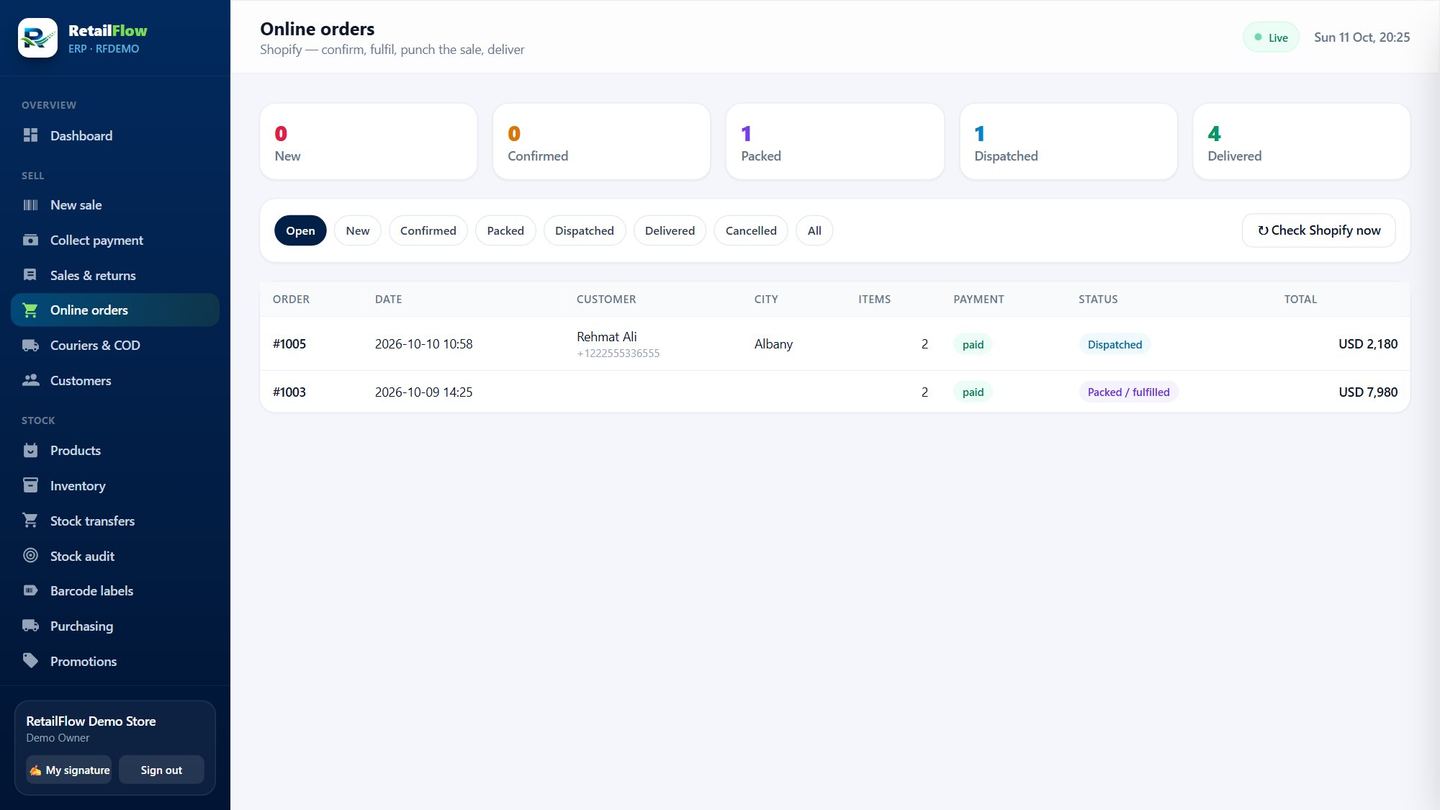Open the Delivered summary card
Viewport: 1440px width, 810px height.
click(x=1301, y=142)
